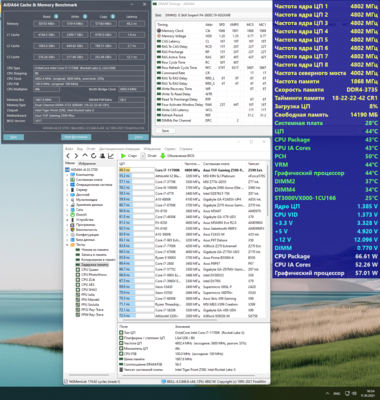Select the memory copy test (Копирование в памяти)

coord(98,260)
